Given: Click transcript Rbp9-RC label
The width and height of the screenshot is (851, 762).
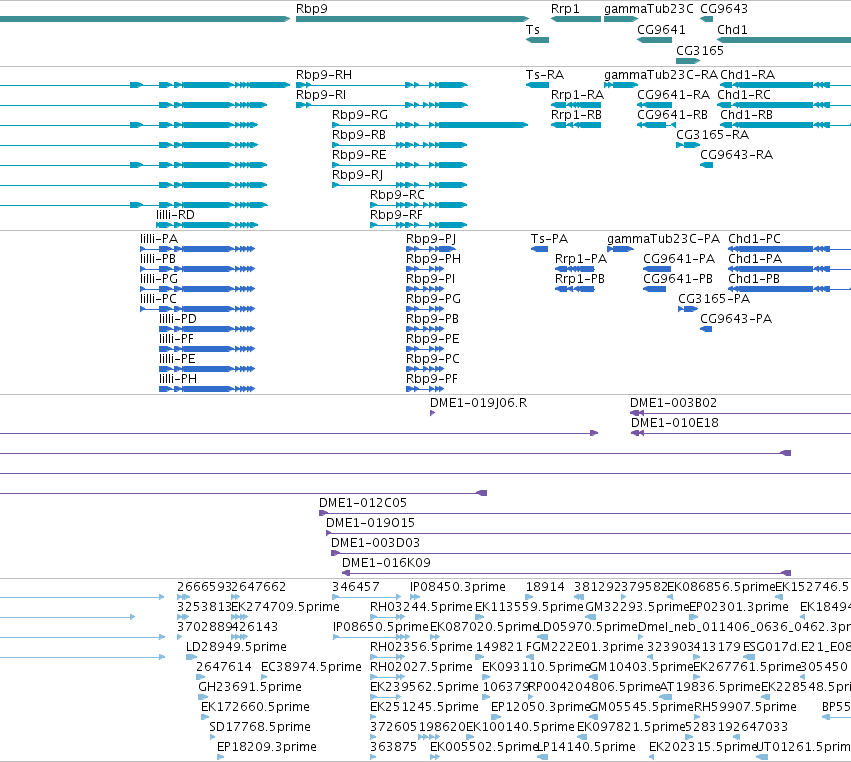Looking at the screenshot, I should pyautogui.click(x=397, y=195).
